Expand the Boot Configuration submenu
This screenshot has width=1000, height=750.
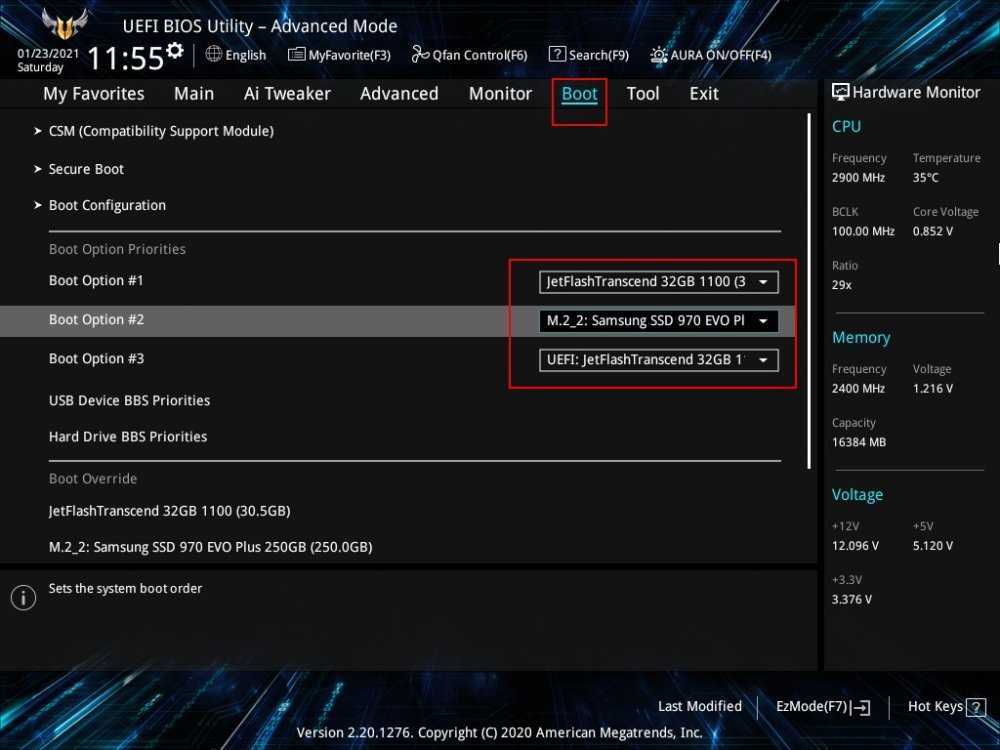coord(107,205)
